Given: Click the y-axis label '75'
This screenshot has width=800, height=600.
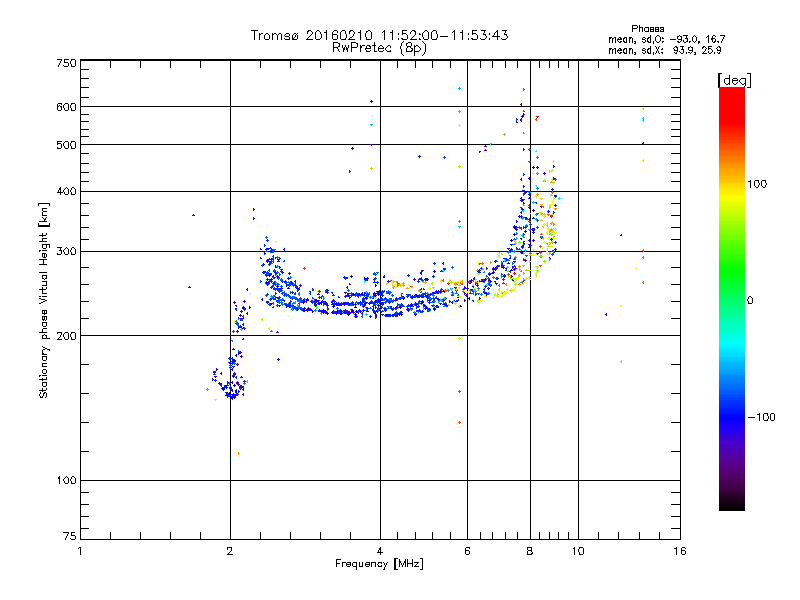Looking at the screenshot, I should coord(70,536).
